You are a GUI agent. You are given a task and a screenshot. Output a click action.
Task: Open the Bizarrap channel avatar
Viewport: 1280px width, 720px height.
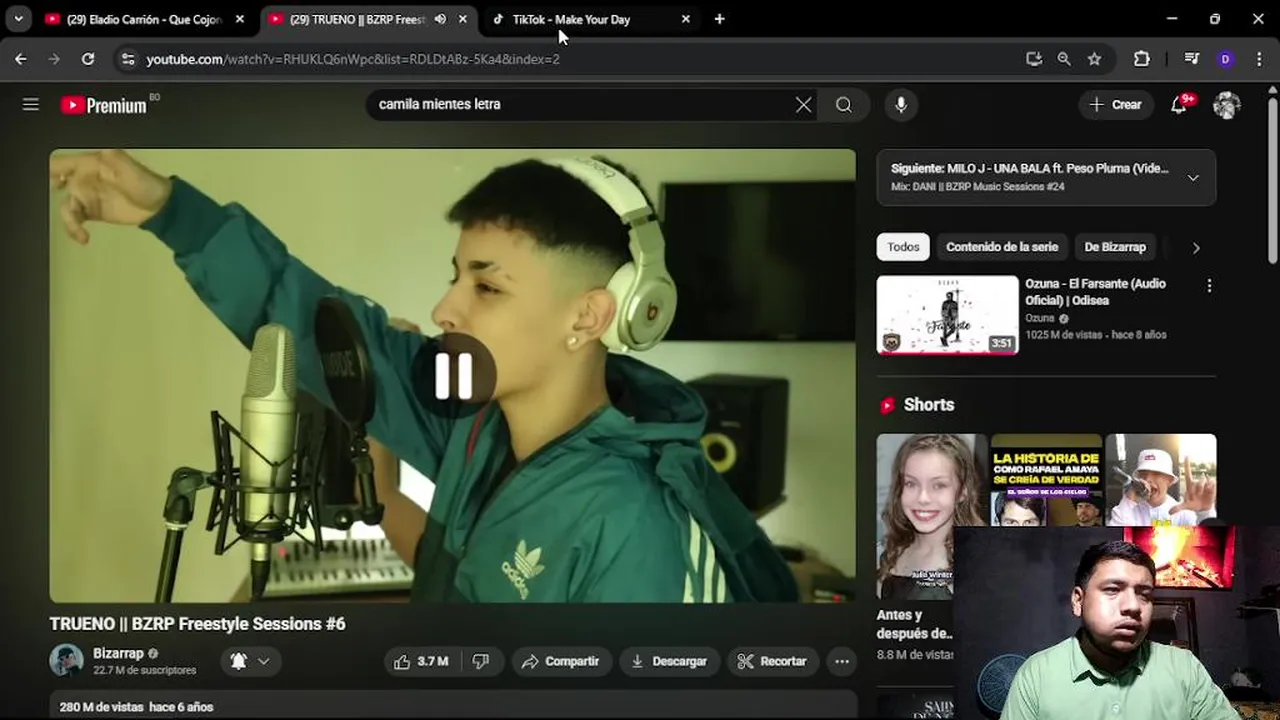point(67,660)
